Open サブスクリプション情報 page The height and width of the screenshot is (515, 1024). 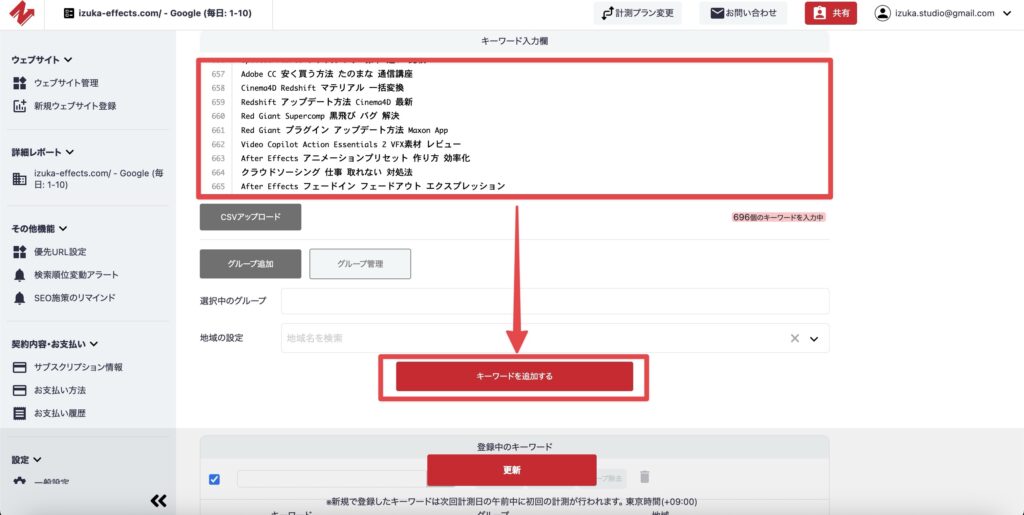point(78,367)
